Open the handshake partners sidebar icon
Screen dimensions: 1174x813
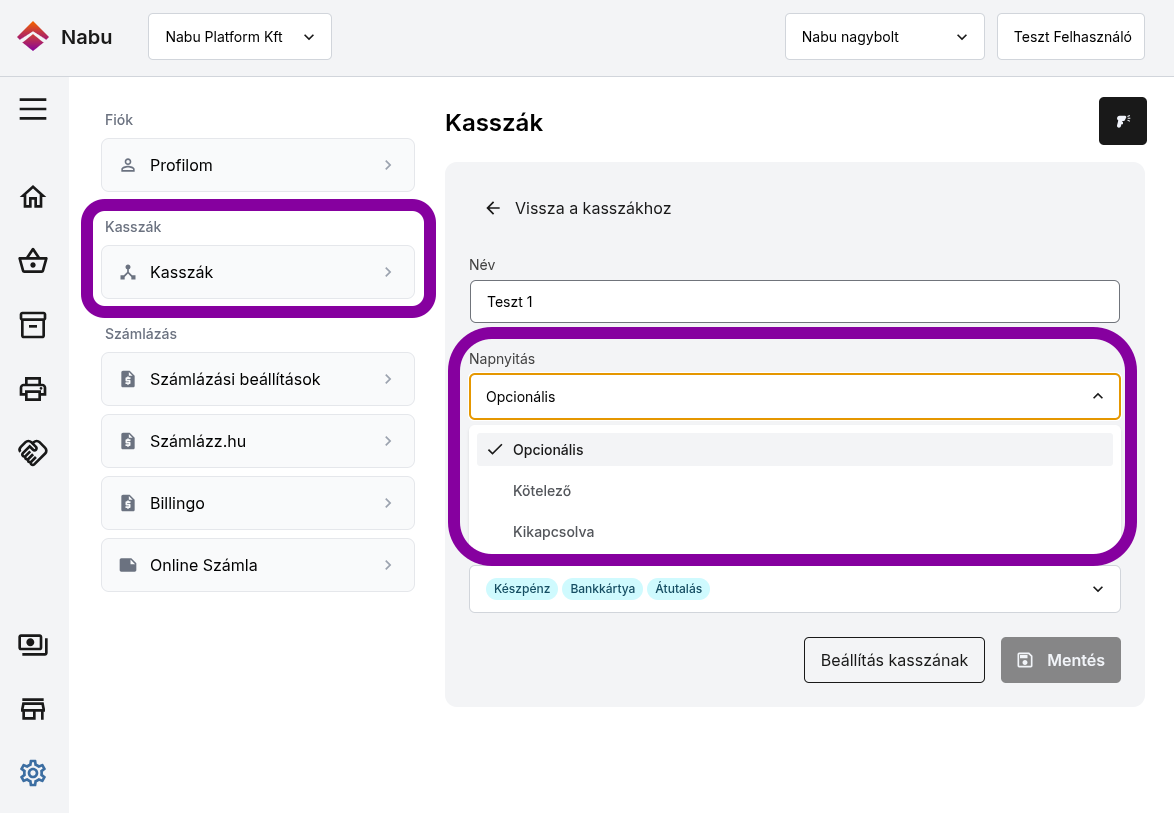pos(33,452)
